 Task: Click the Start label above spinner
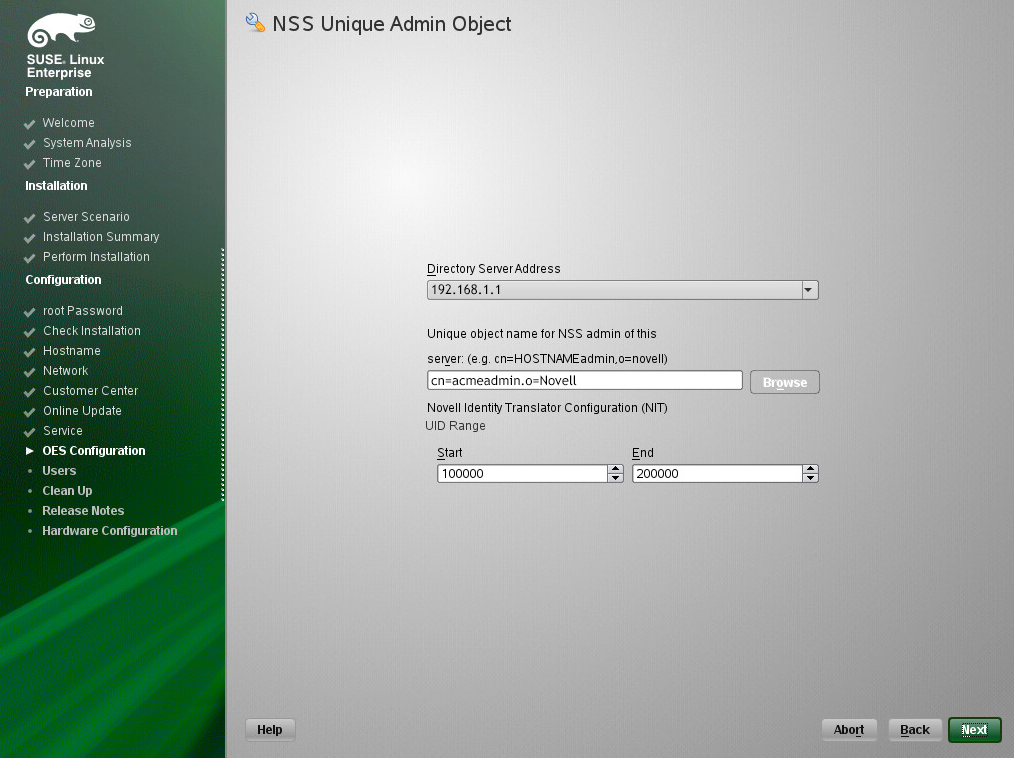point(449,453)
